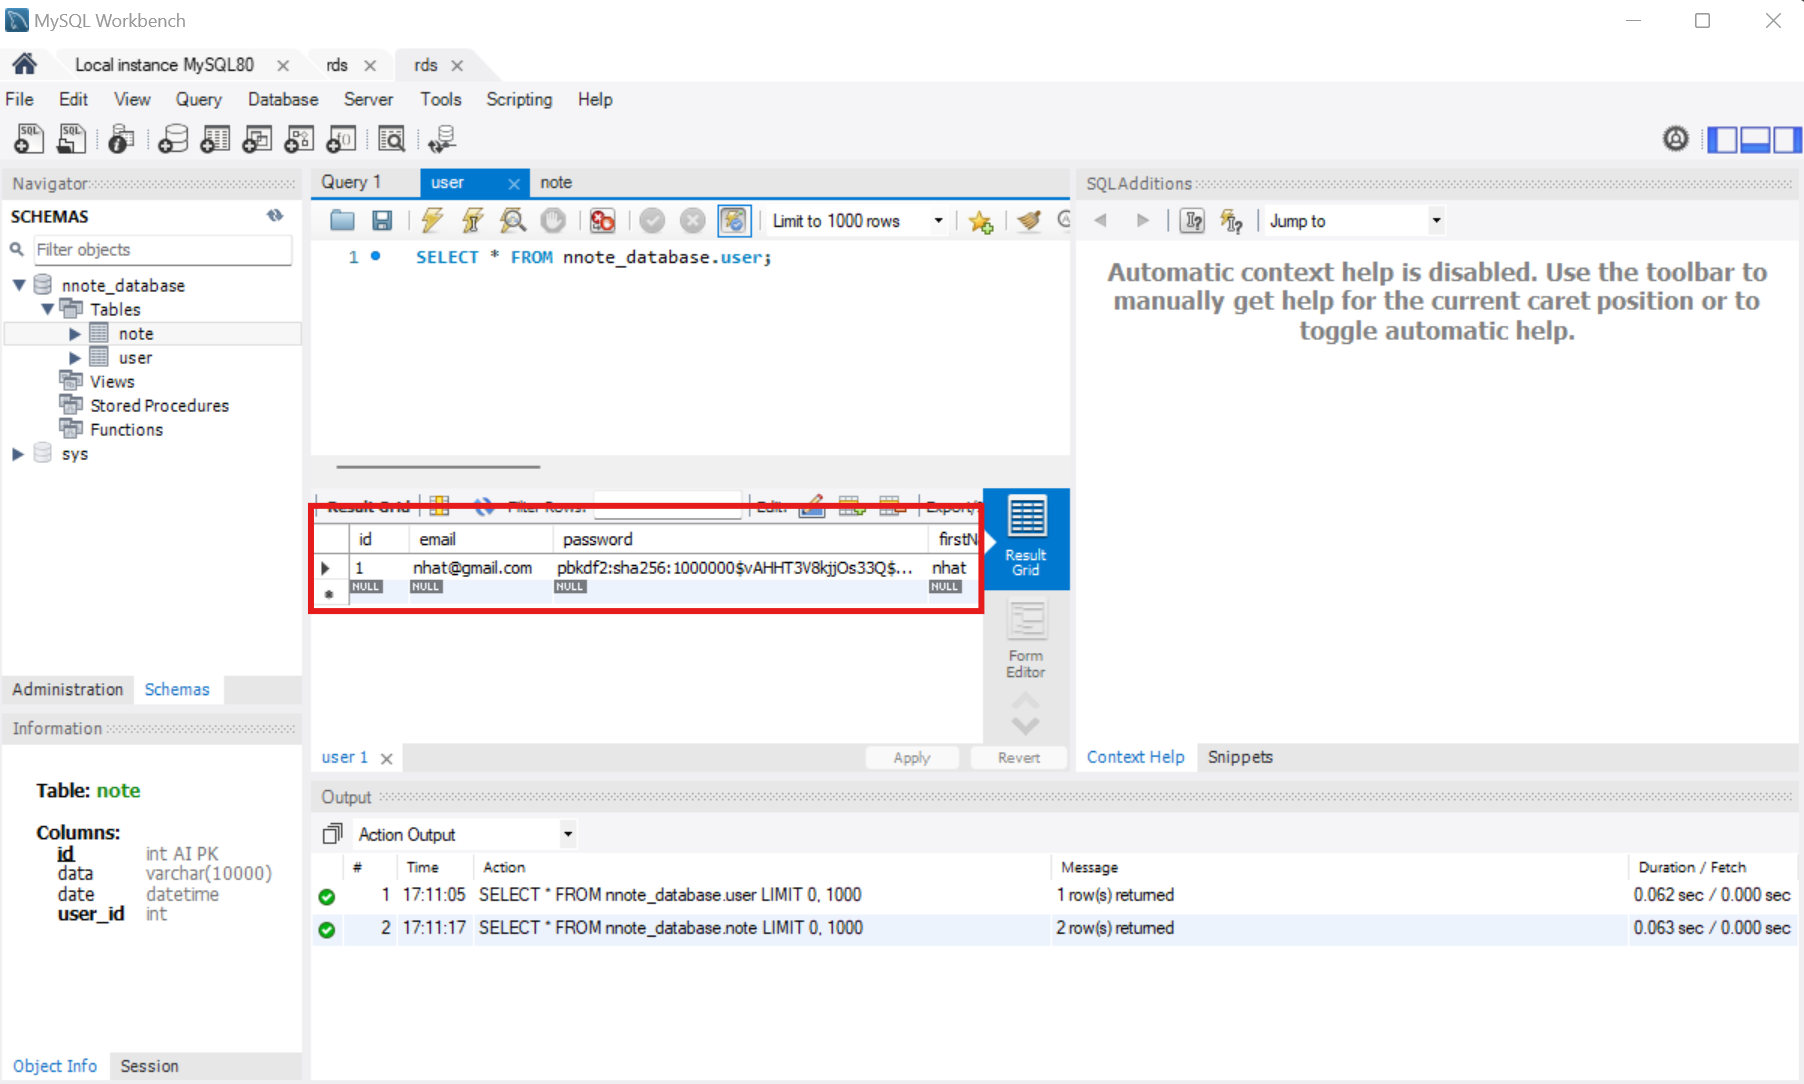Open the object inspector toolbar icon
Image resolution: width=1804 pixels, height=1084 pixels.
point(121,138)
